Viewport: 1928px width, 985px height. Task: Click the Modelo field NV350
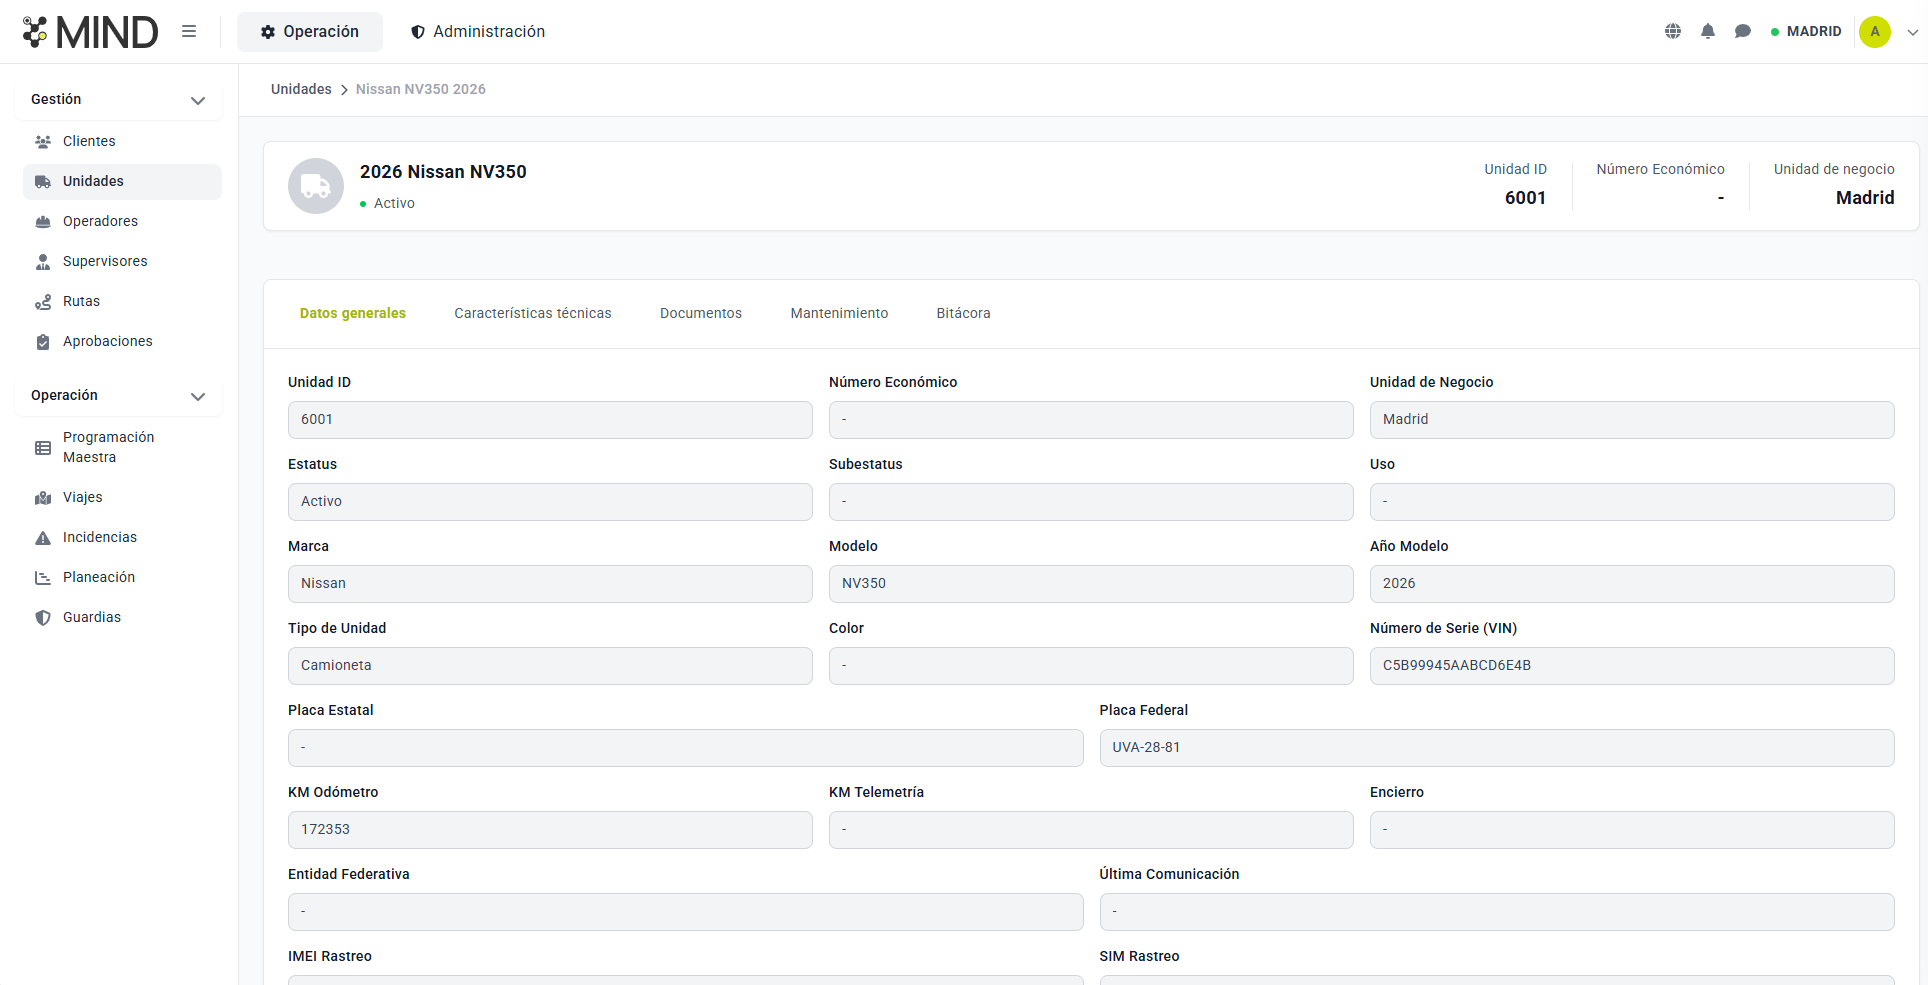1091,584
